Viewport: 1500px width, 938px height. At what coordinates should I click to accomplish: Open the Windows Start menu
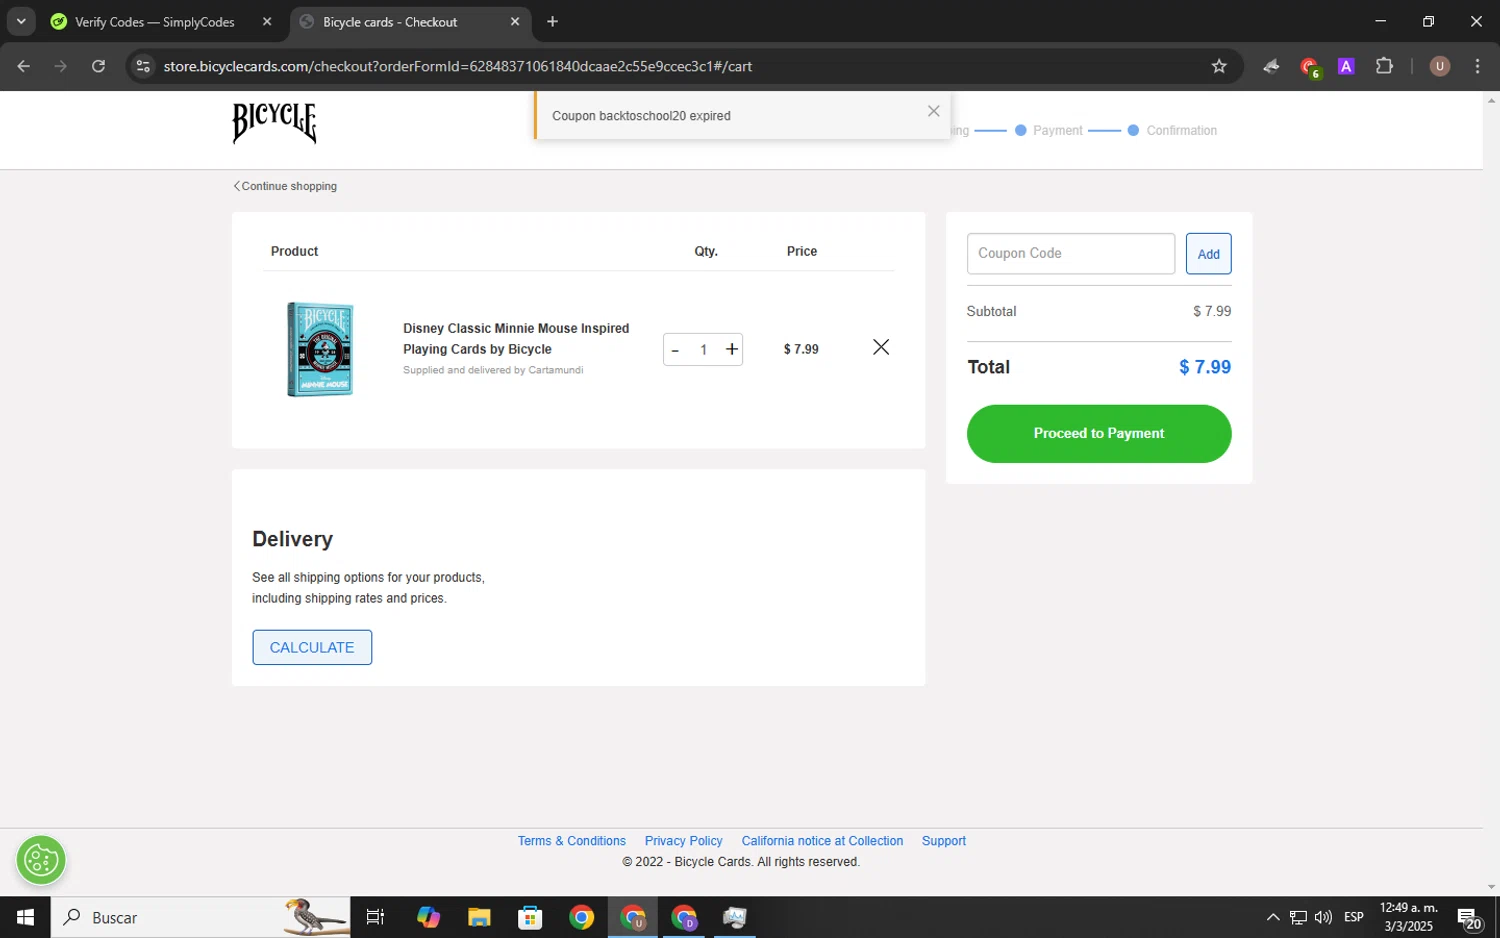[x=25, y=917]
